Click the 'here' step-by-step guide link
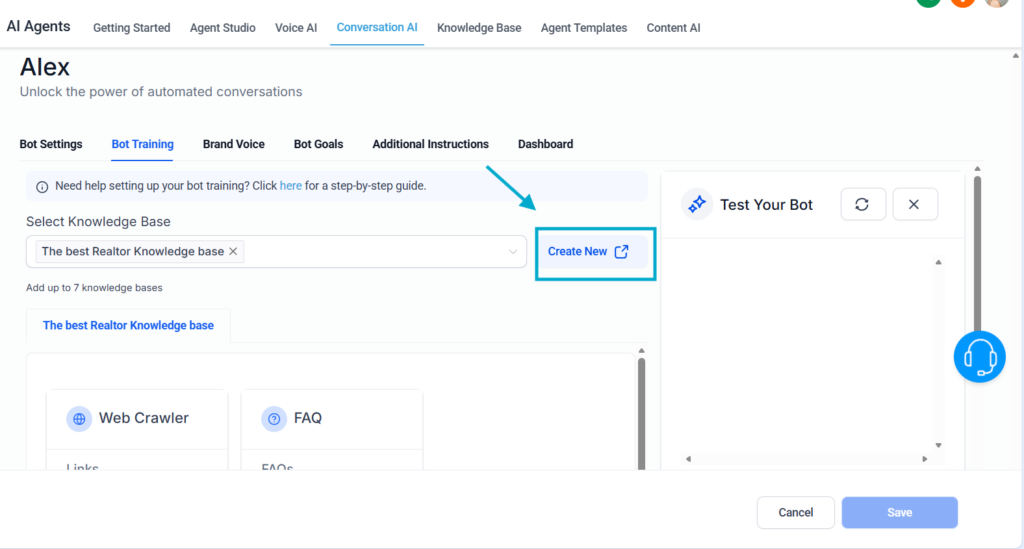The width and height of the screenshot is (1024, 549). coord(290,186)
